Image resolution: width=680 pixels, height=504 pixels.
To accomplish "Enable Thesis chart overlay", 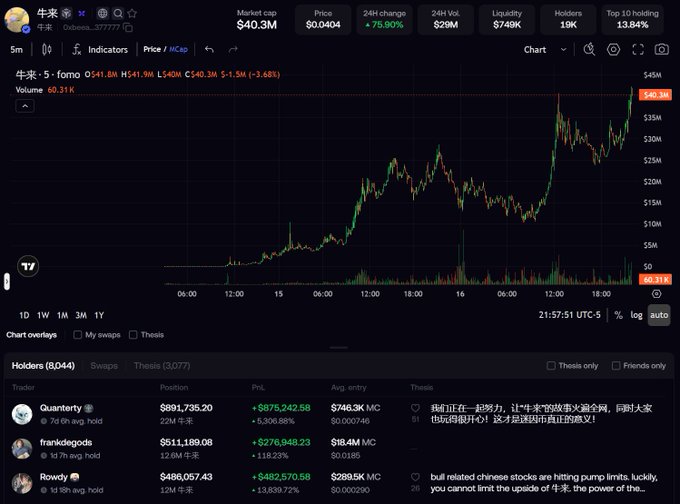I will coord(133,335).
